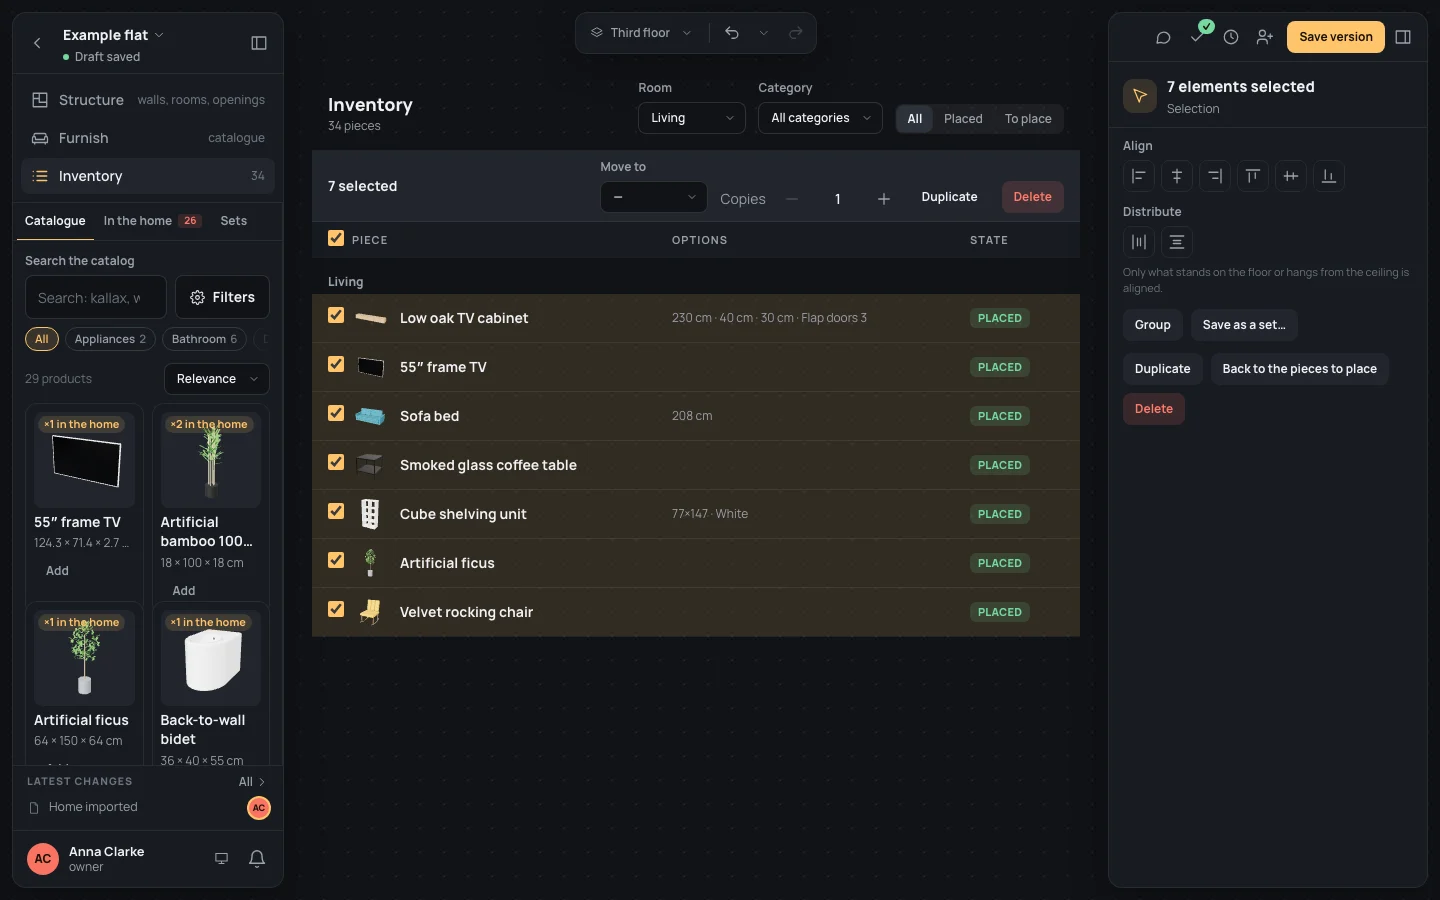Click the back arrow beside Example flat
Viewport: 1440px width, 900px height.
click(37, 43)
